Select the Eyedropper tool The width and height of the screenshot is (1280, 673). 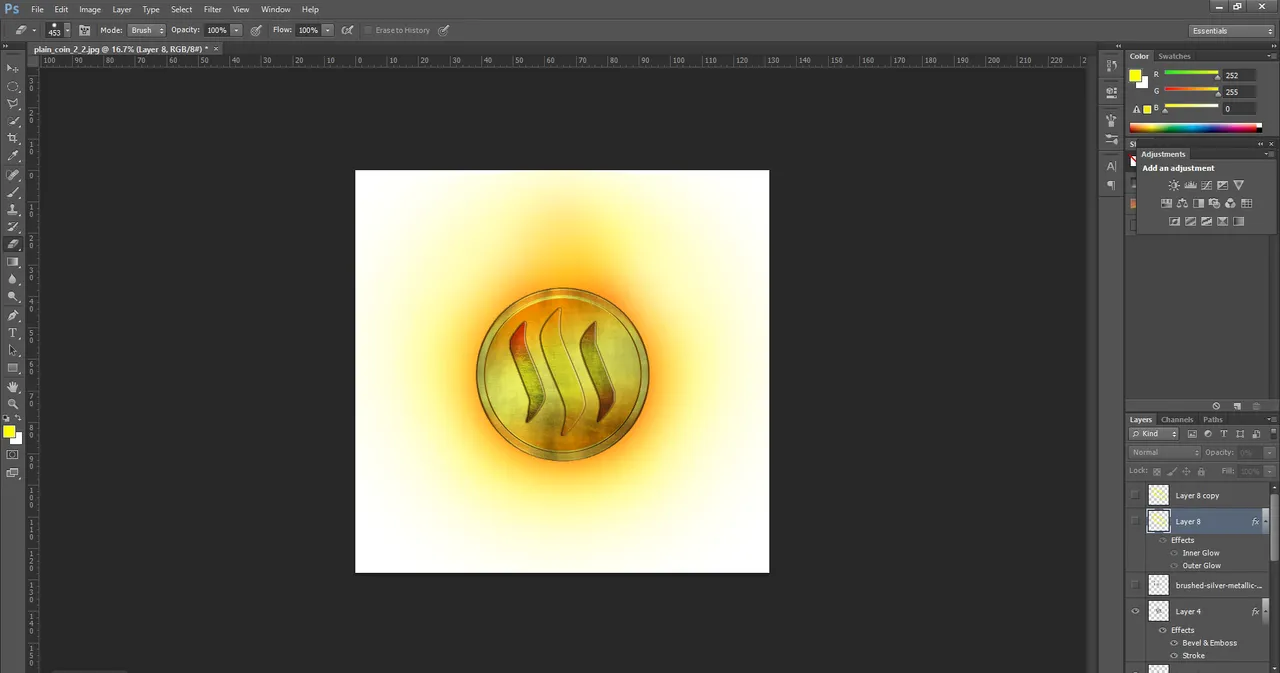pyautogui.click(x=13, y=156)
